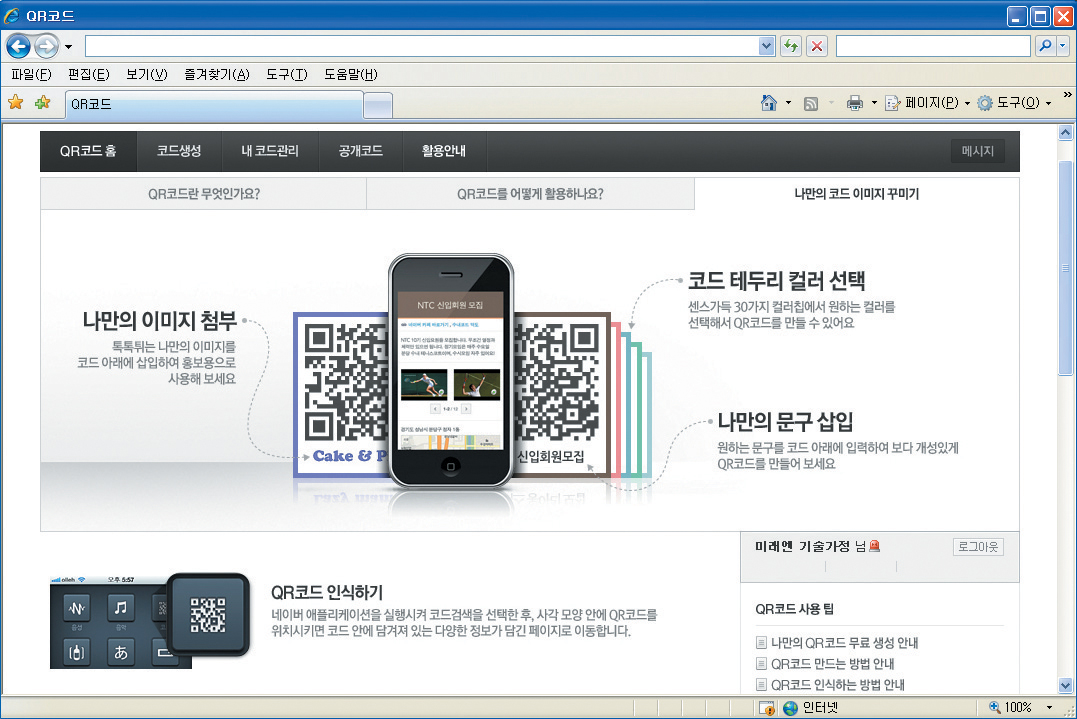Viewport: 1077px width, 719px height.
Task: Open the 파일(F) menu
Action: (31, 75)
